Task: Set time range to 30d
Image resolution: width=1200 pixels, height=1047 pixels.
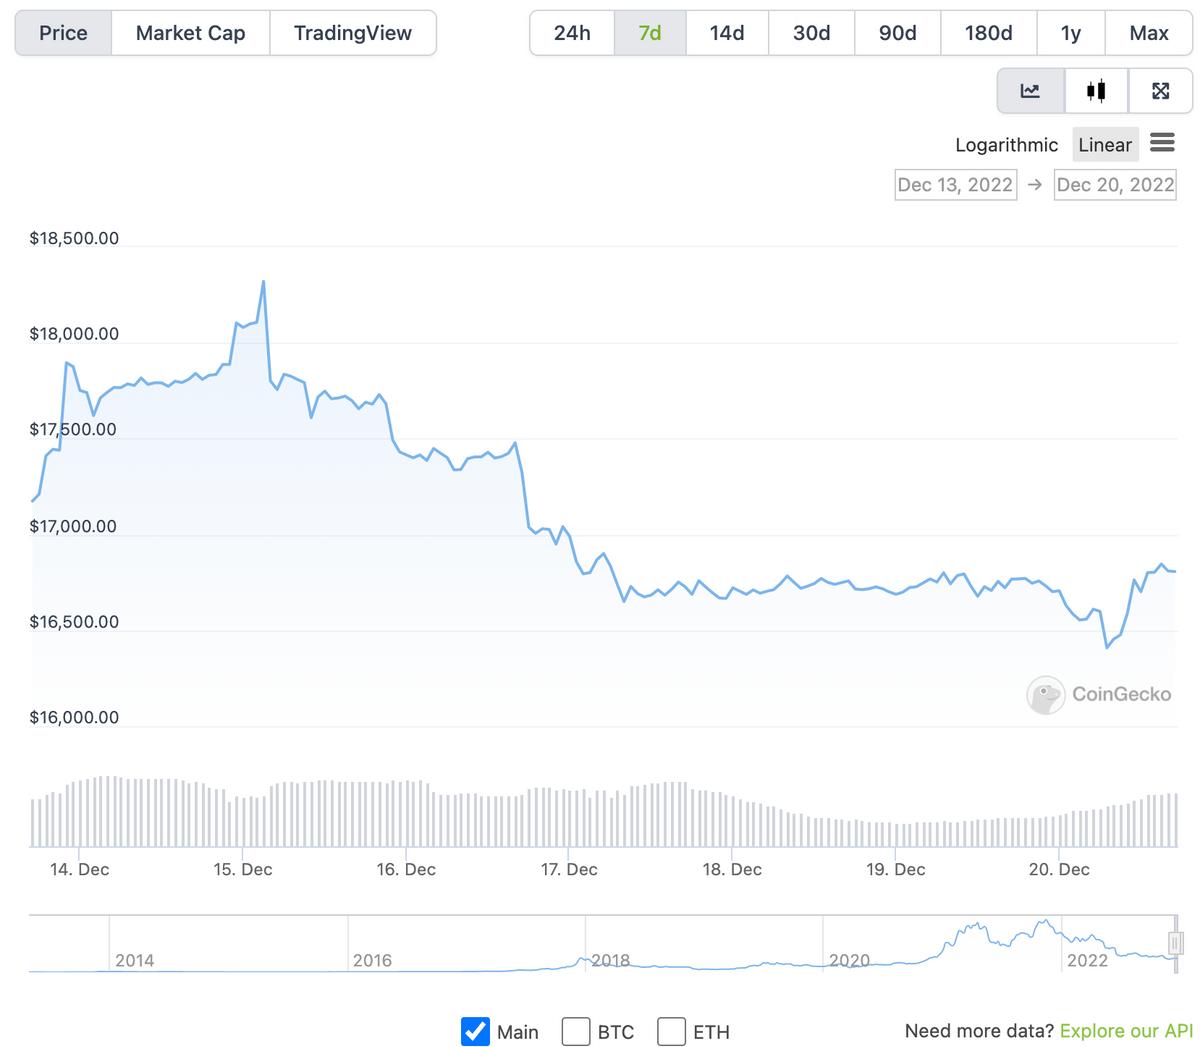Action: [811, 33]
